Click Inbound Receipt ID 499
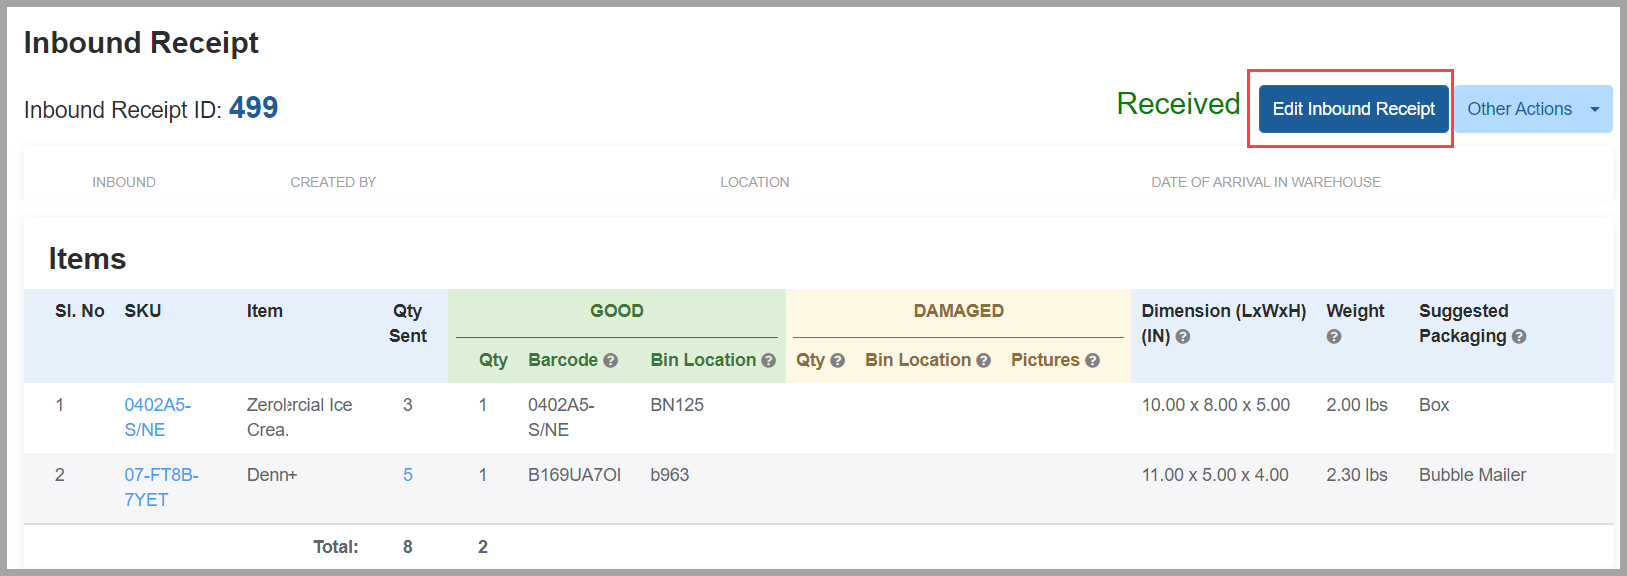1627x576 pixels. 253,108
